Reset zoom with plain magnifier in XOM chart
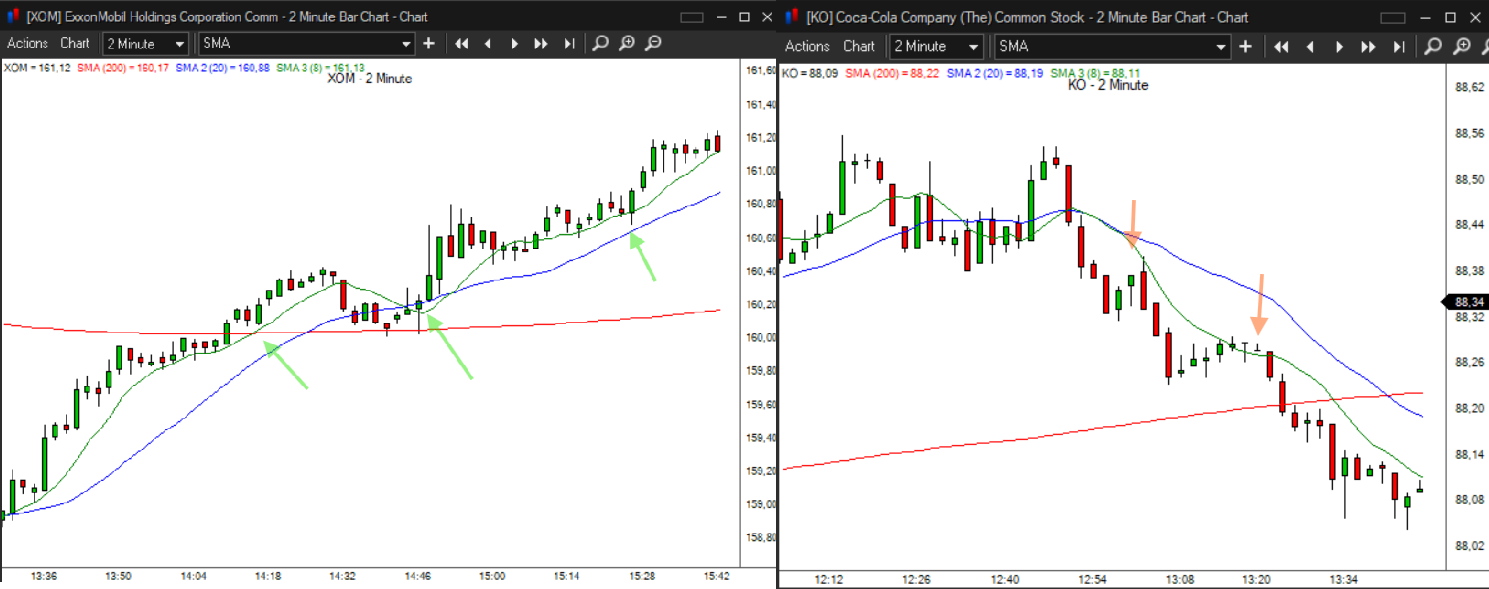This screenshot has height=589, width=1489. coord(600,43)
